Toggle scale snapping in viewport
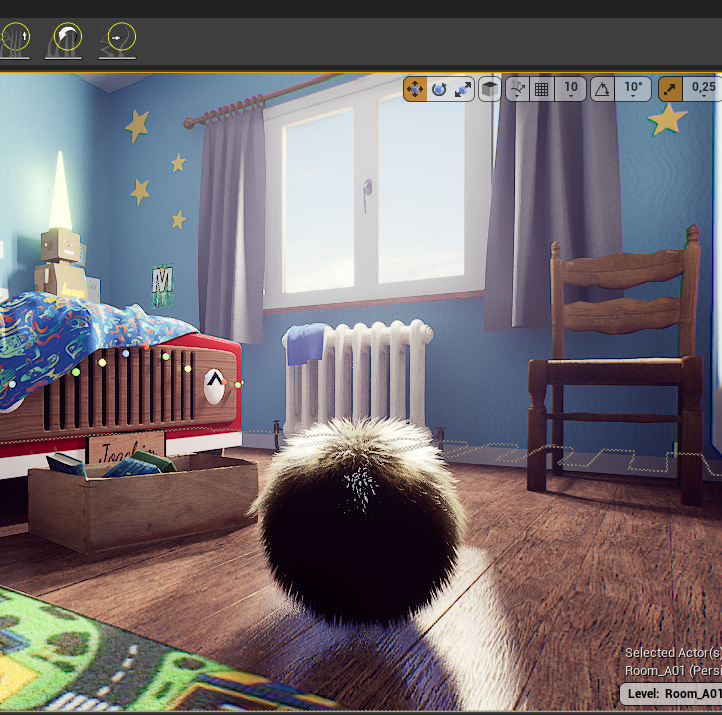This screenshot has width=722, height=715. (x=669, y=89)
